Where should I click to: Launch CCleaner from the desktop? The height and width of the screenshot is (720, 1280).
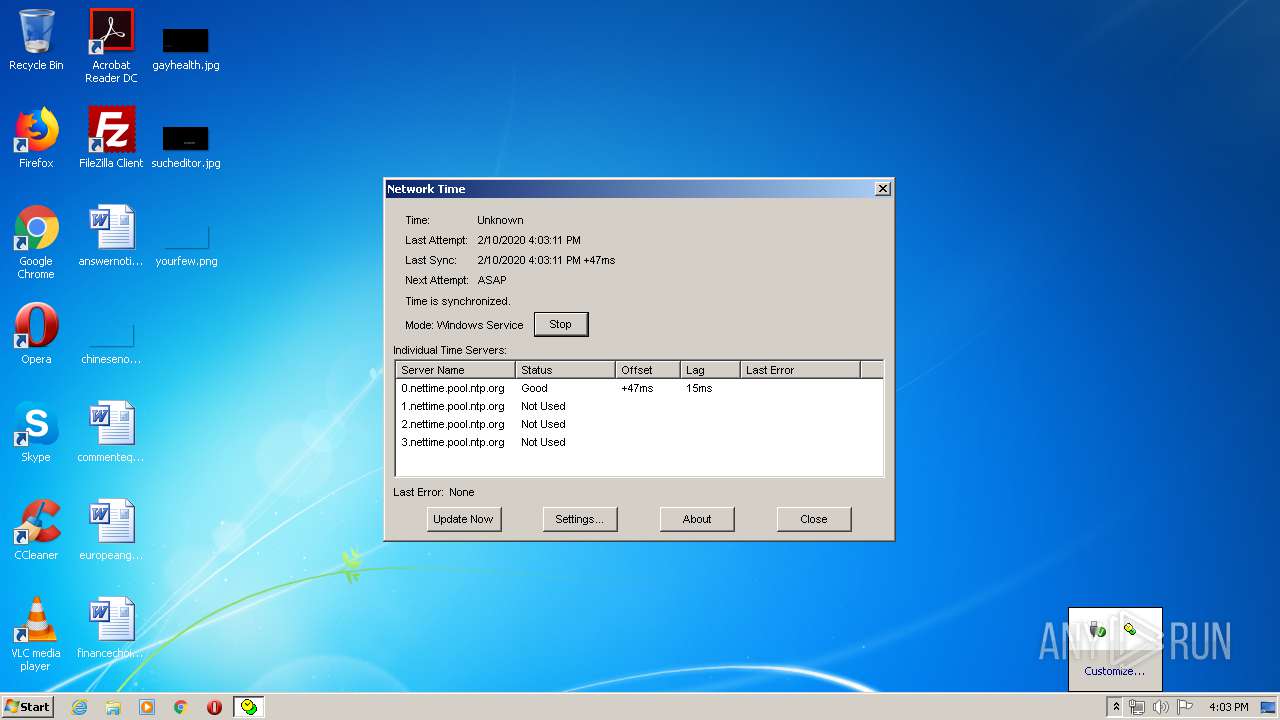(36, 530)
